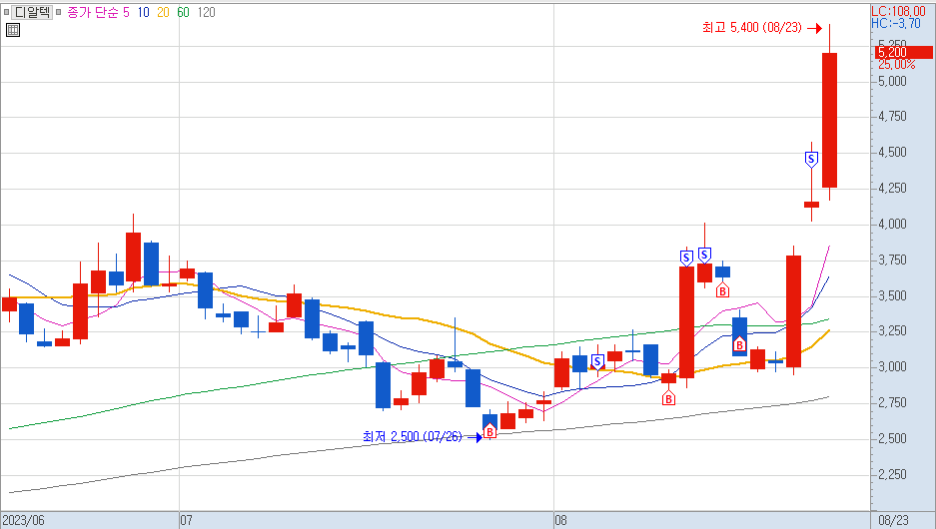Select the 60-day moving average legend
This screenshot has width=936, height=529.
183,12
